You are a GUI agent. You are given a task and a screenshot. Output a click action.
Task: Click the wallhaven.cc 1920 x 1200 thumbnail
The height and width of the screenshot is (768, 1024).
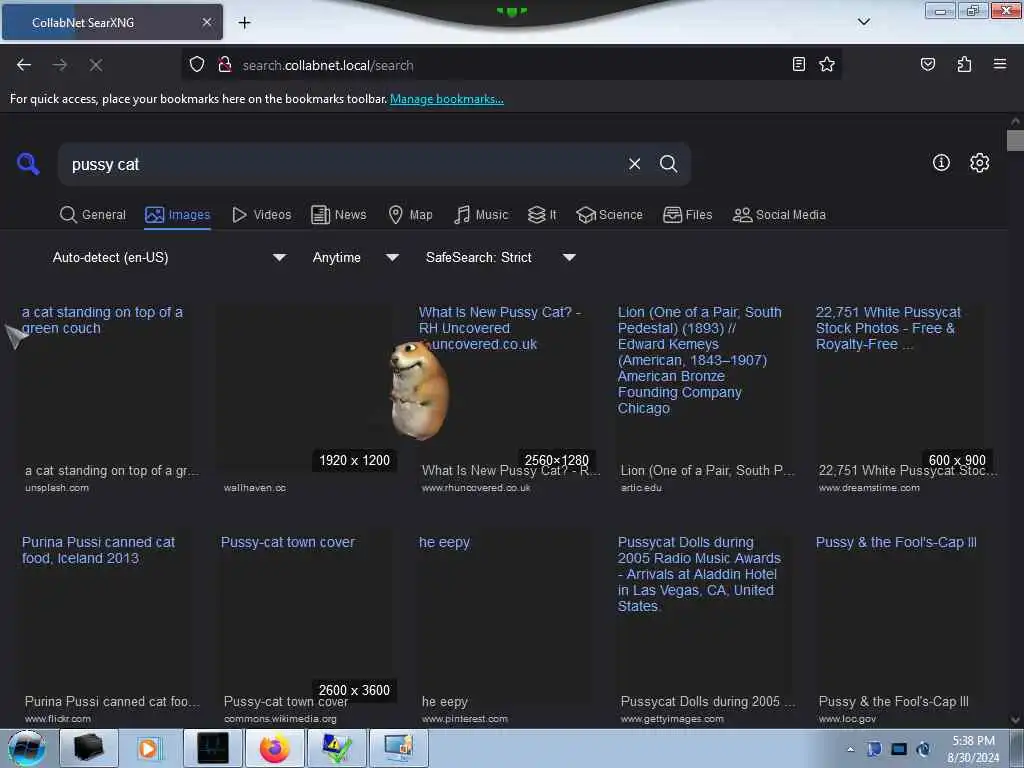point(307,387)
